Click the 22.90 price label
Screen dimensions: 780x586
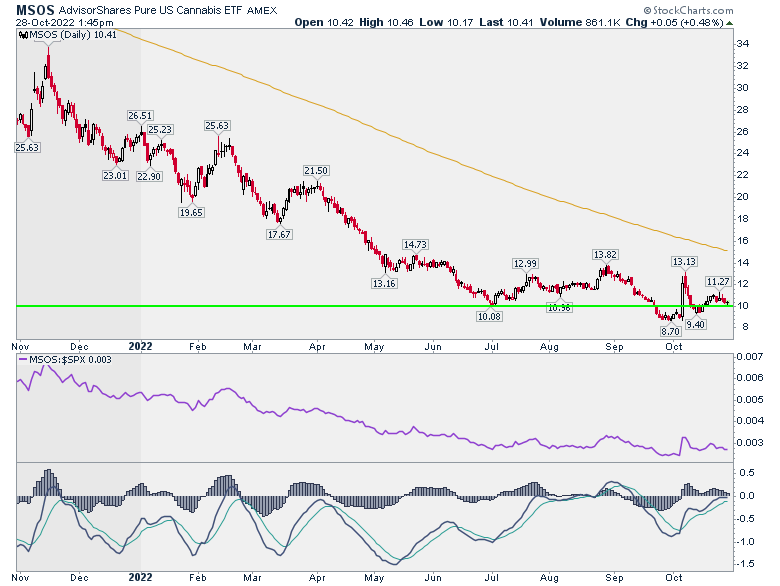149,177
